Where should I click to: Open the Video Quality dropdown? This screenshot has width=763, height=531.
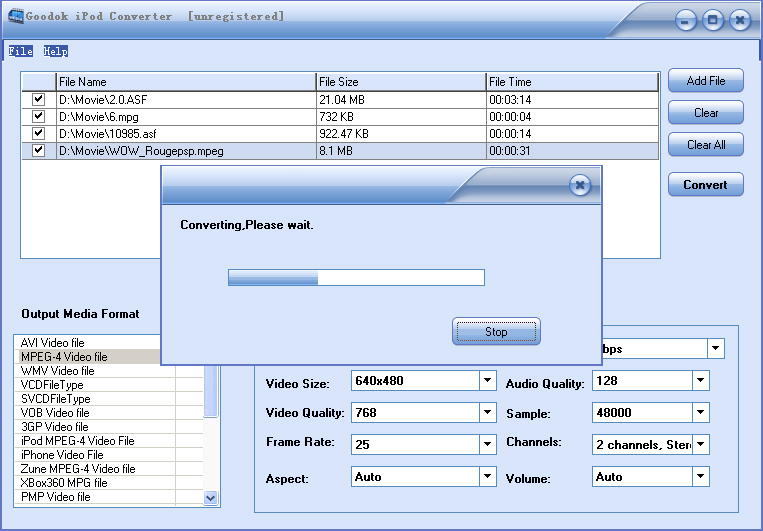coord(487,413)
